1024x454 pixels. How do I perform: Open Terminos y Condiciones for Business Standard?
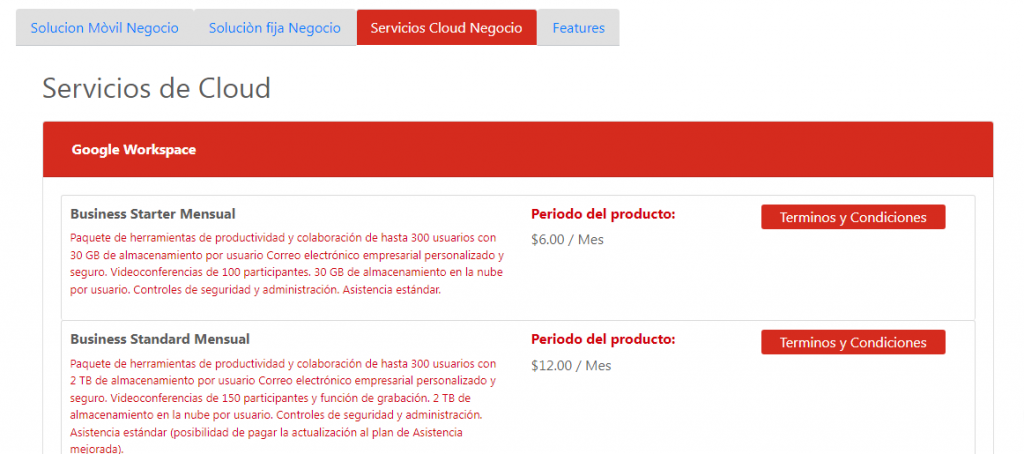coord(853,342)
